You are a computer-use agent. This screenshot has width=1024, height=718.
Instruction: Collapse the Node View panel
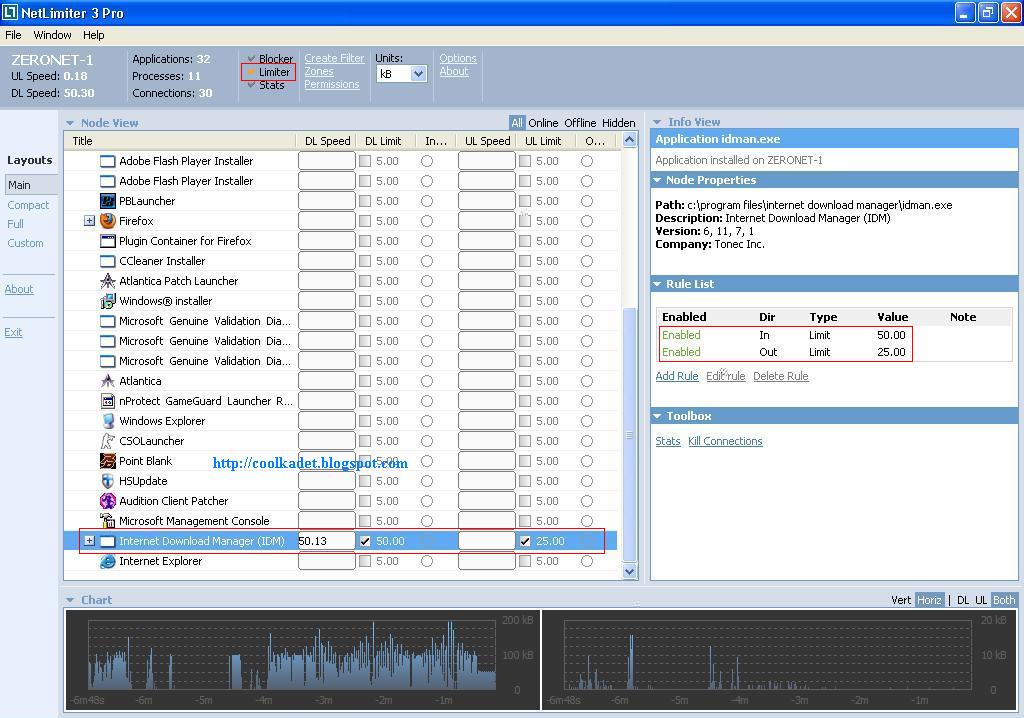pyautogui.click(x=70, y=123)
